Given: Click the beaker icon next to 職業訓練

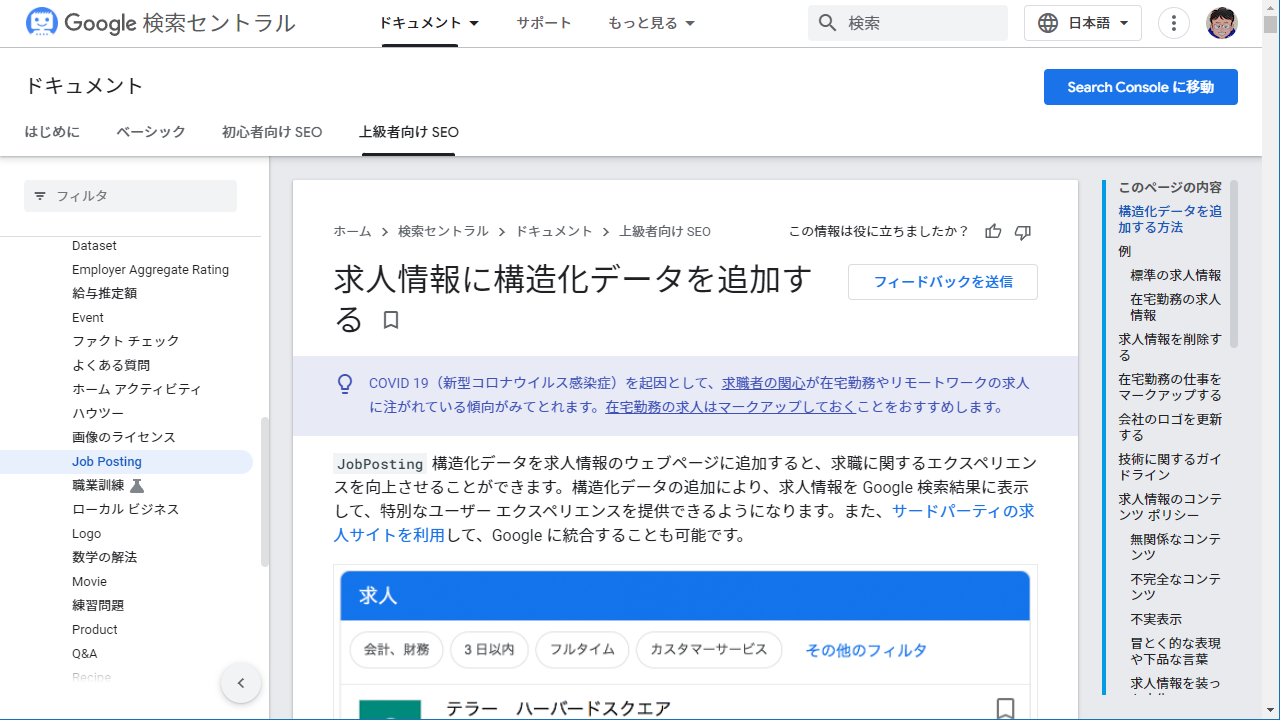Looking at the screenshot, I should point(137,485).
